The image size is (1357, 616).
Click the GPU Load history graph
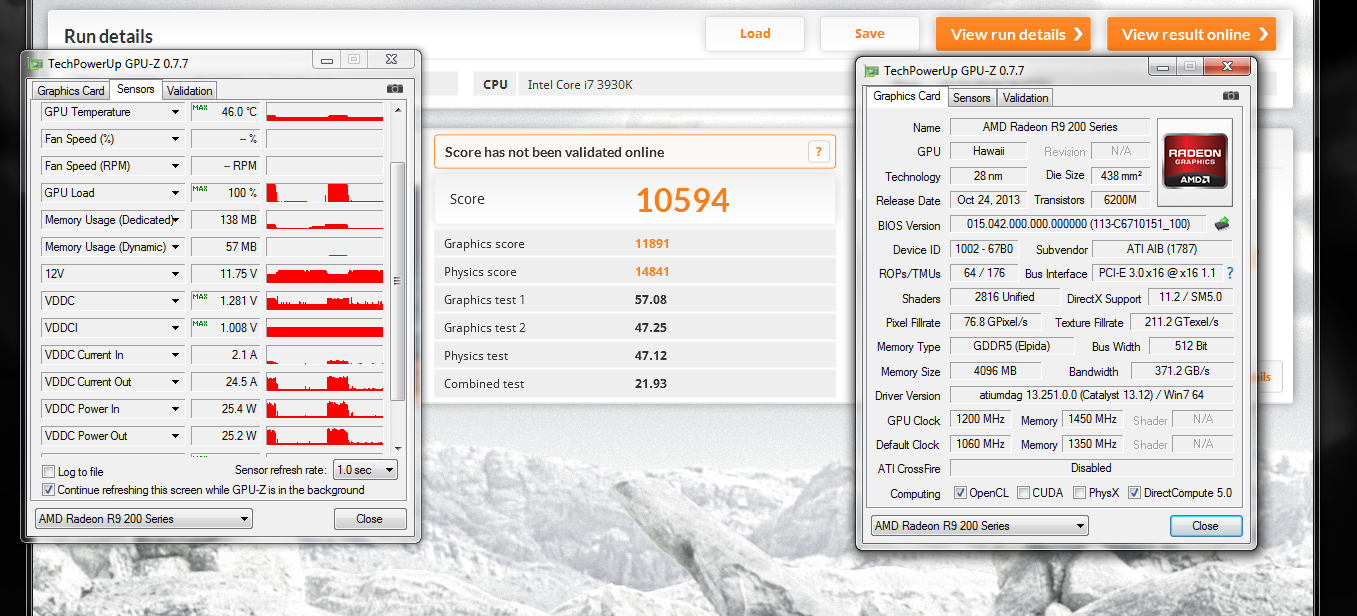[x=325, y=193]
